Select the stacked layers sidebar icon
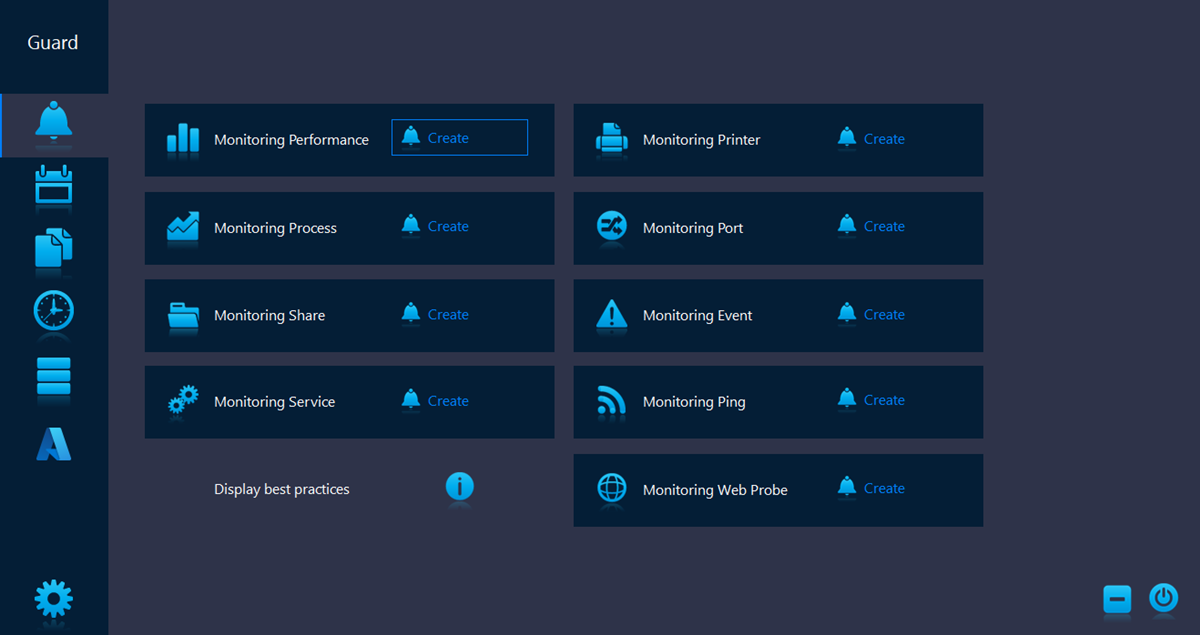The height and width of the screenshot is (635, 1200). point(53,377)
